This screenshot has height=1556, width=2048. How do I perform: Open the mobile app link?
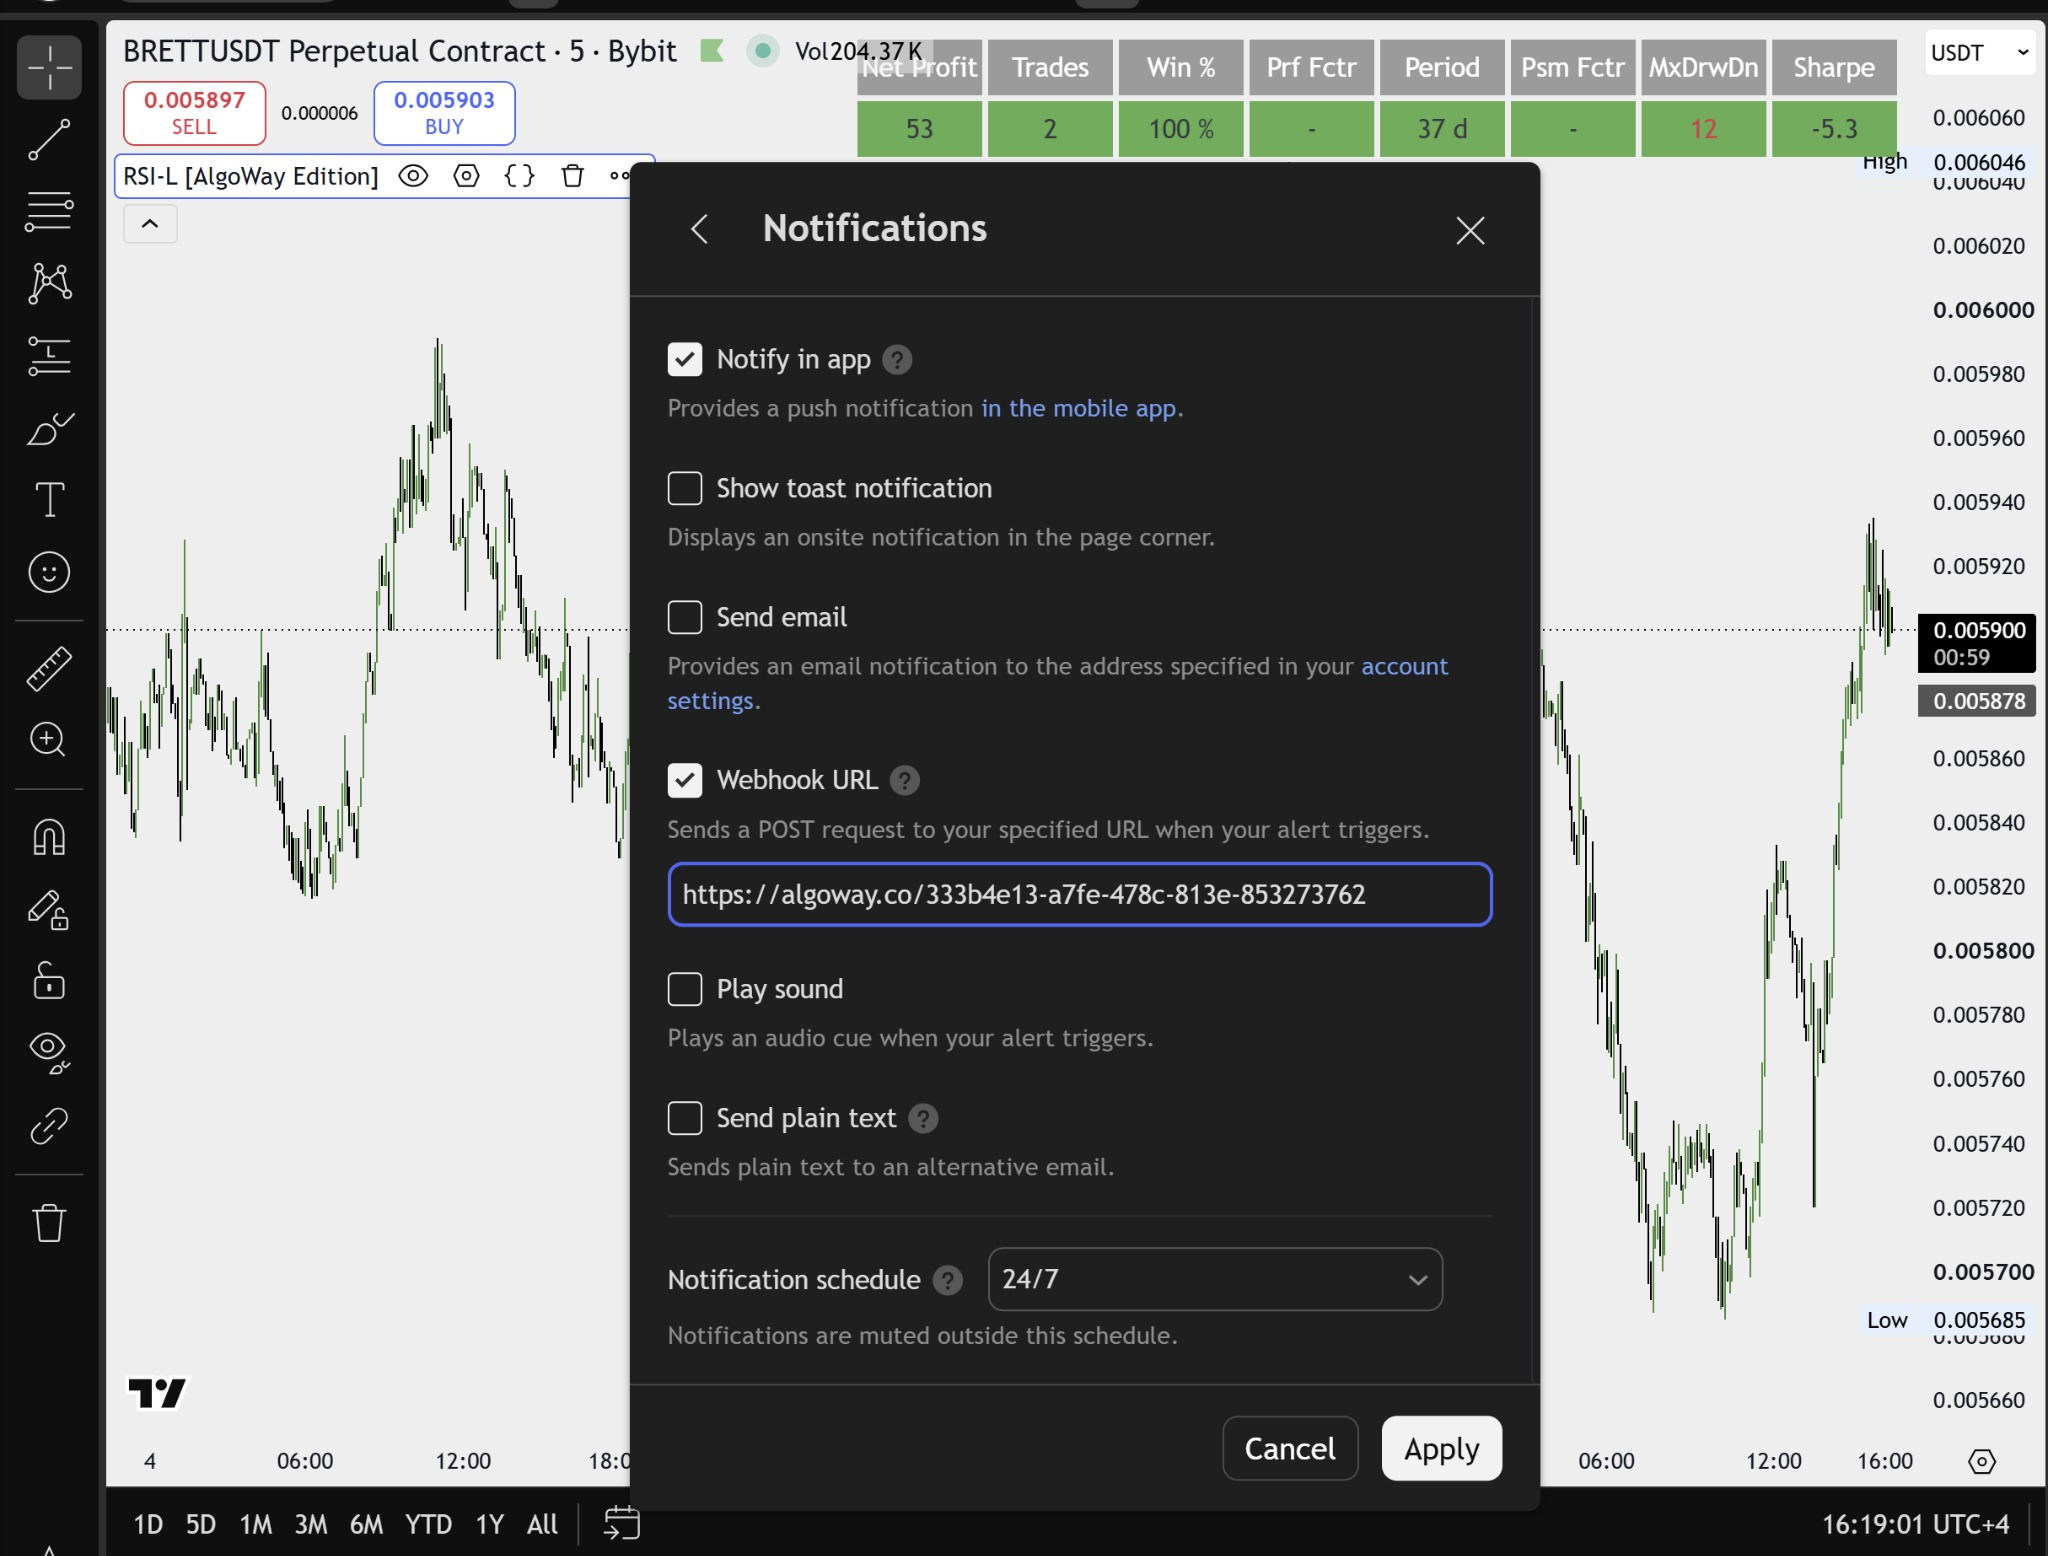pos(1078,408)
